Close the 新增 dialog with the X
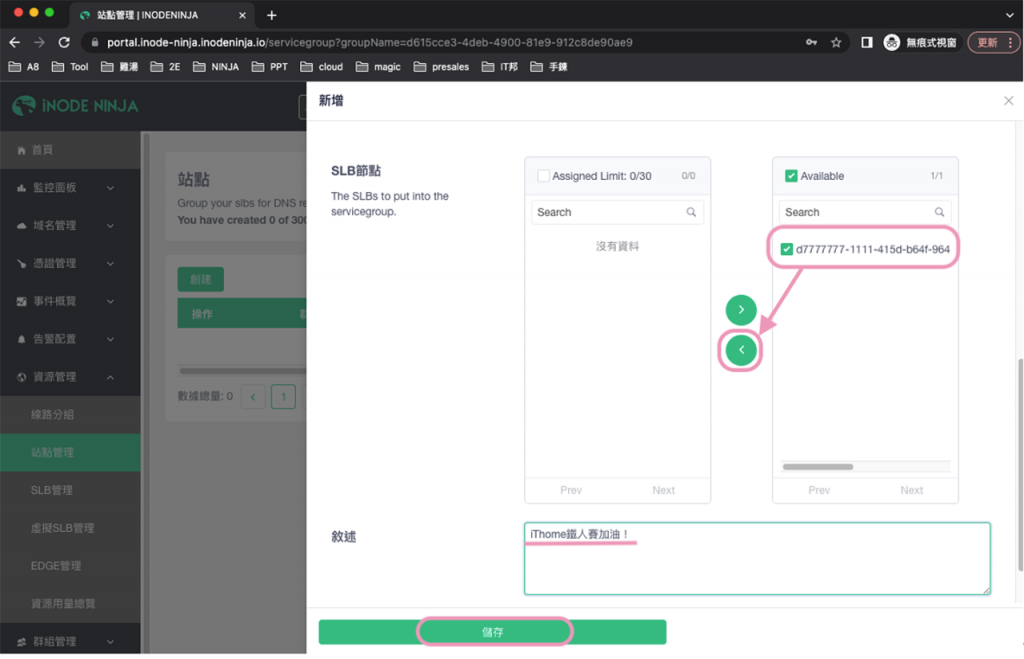 [1008, 101]
